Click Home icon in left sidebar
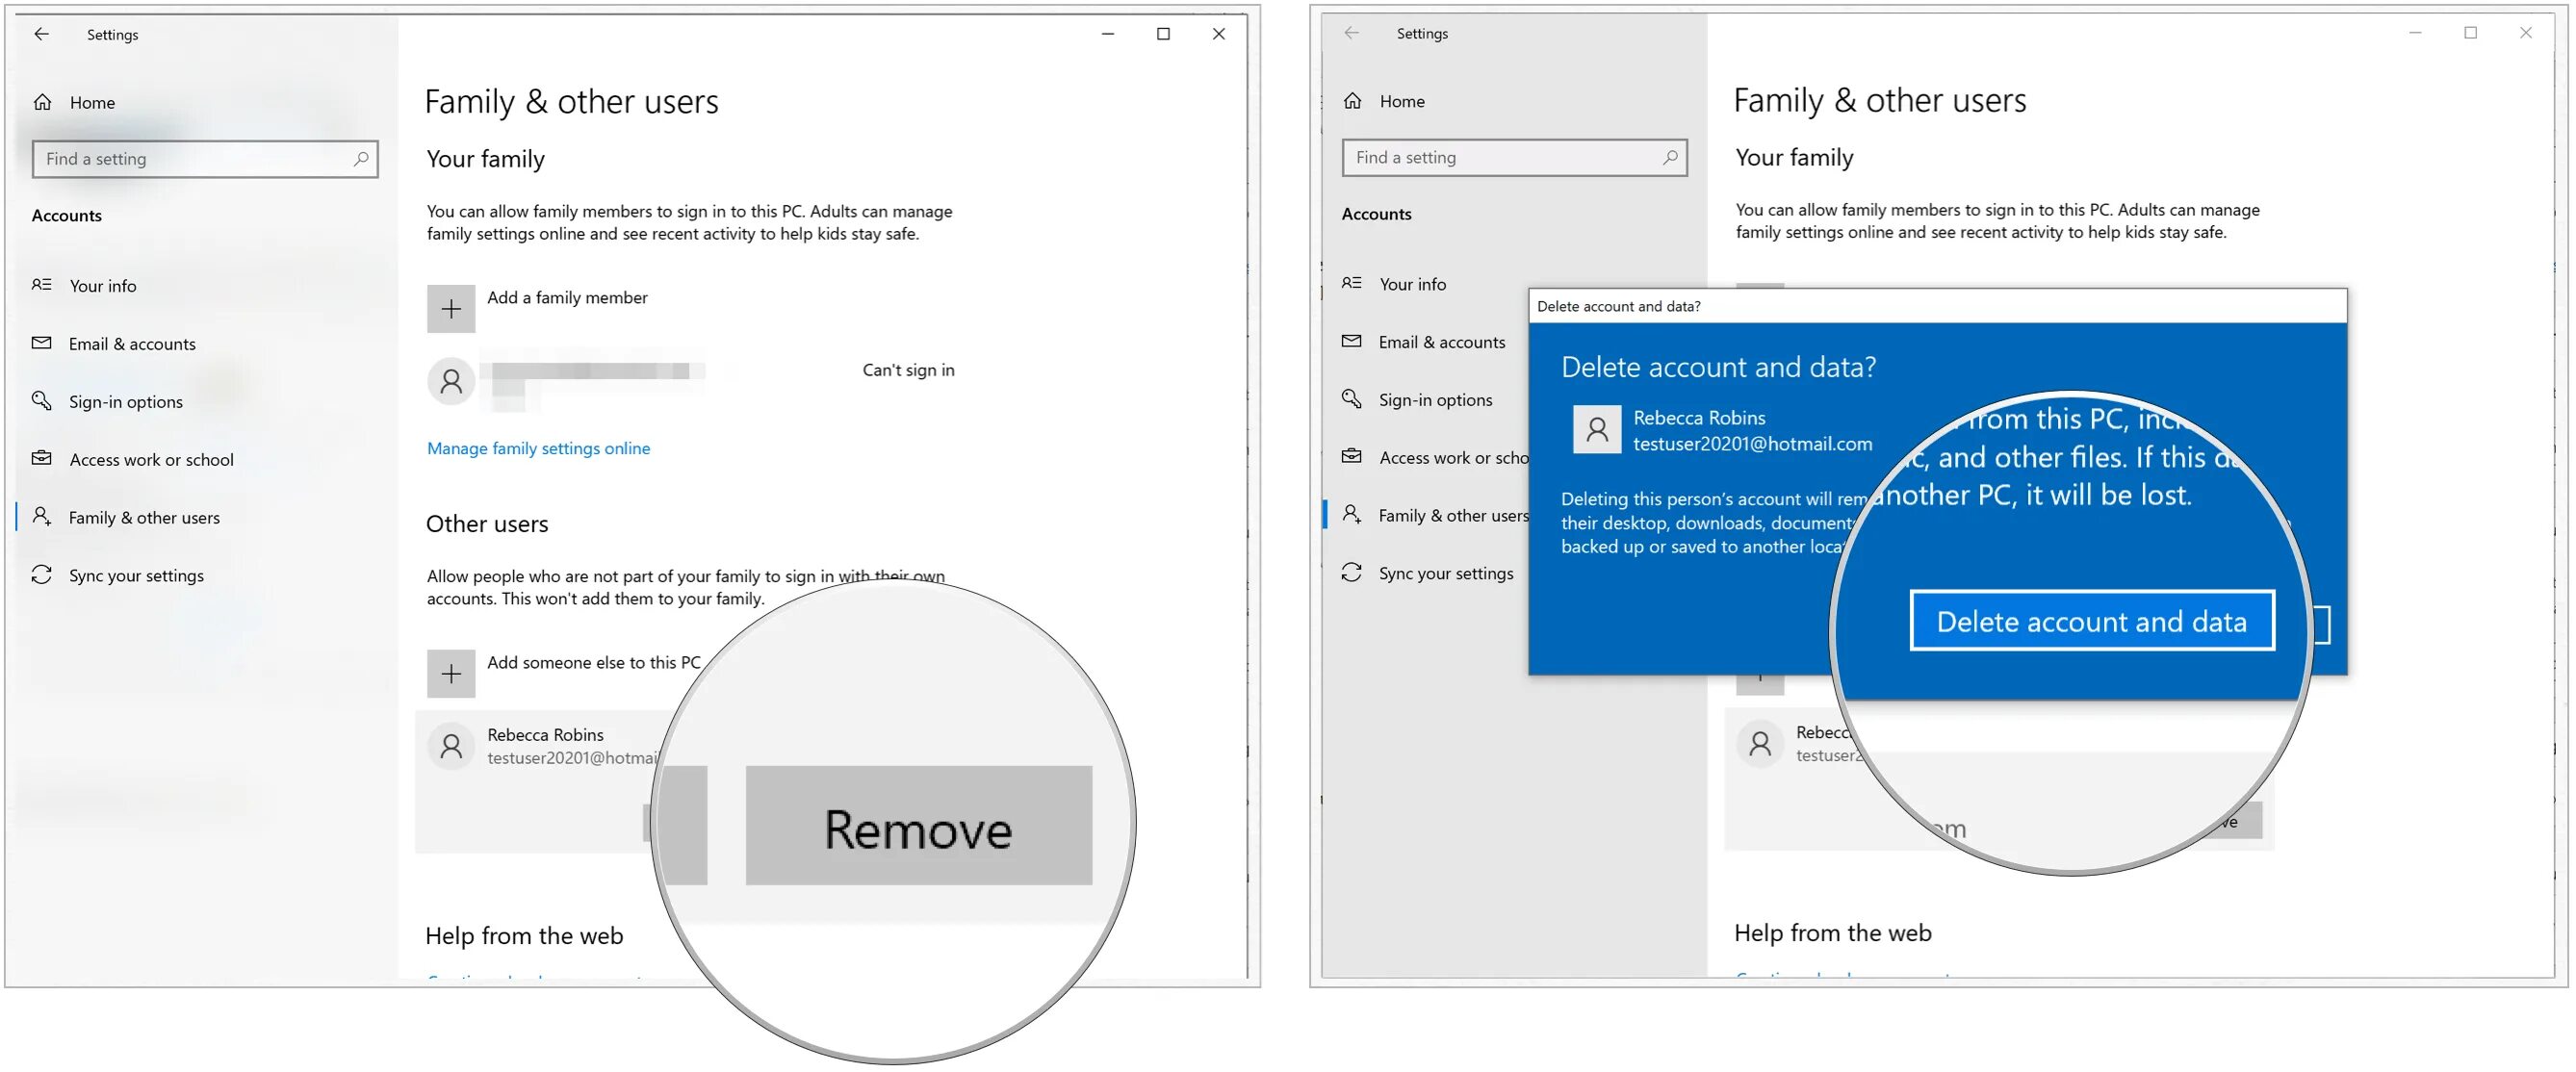This screenshot has height=1072, width=2576. pyautogui.click(x=43, y=102)
